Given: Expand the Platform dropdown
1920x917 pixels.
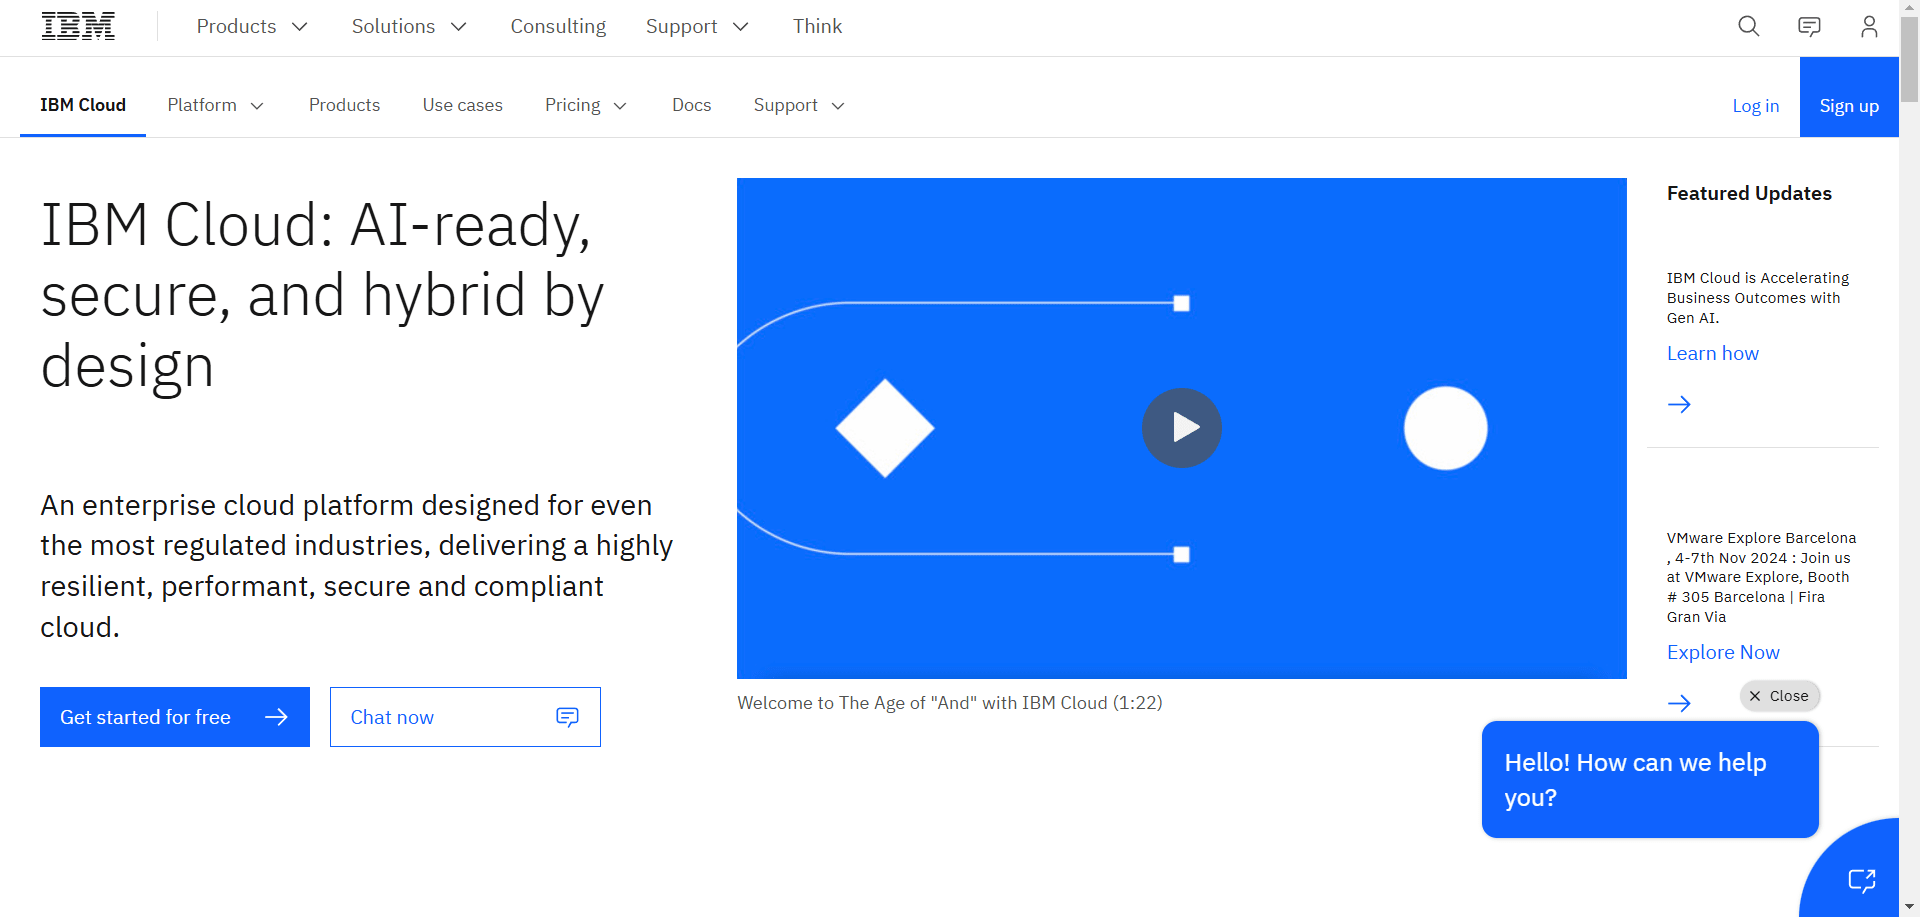Looking at the screenshot, I should click(215, 105).
